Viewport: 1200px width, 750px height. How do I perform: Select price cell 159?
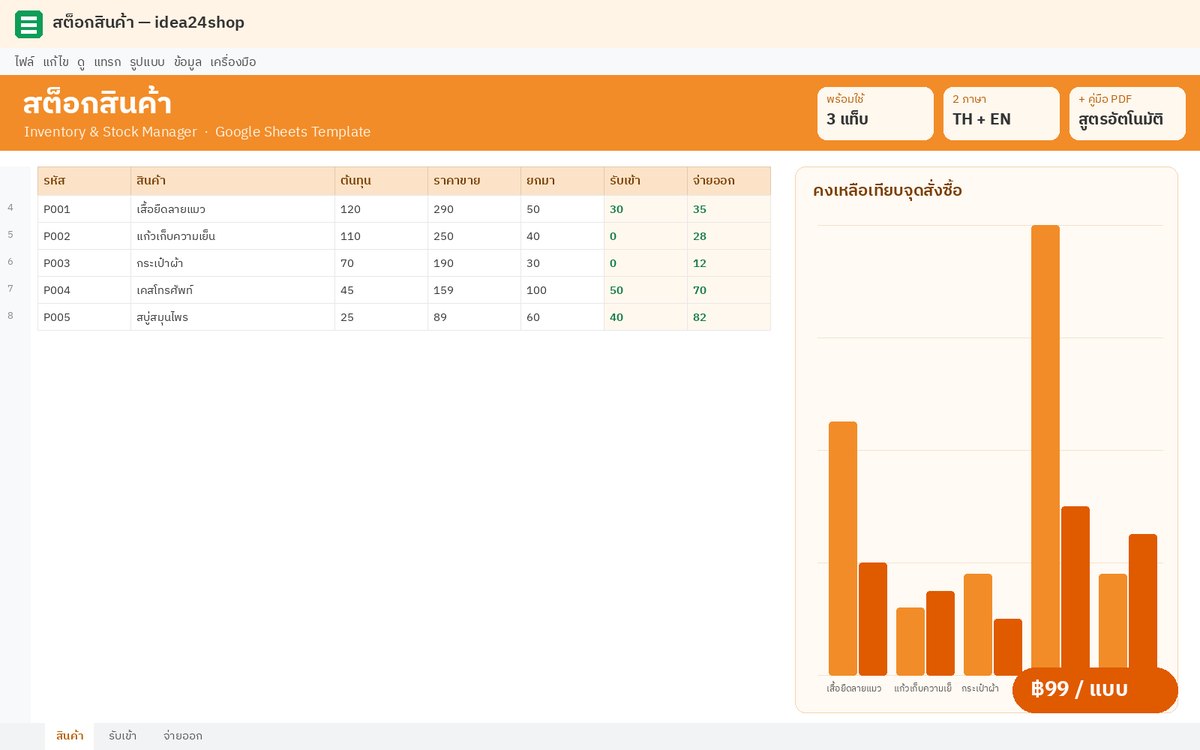474,290
